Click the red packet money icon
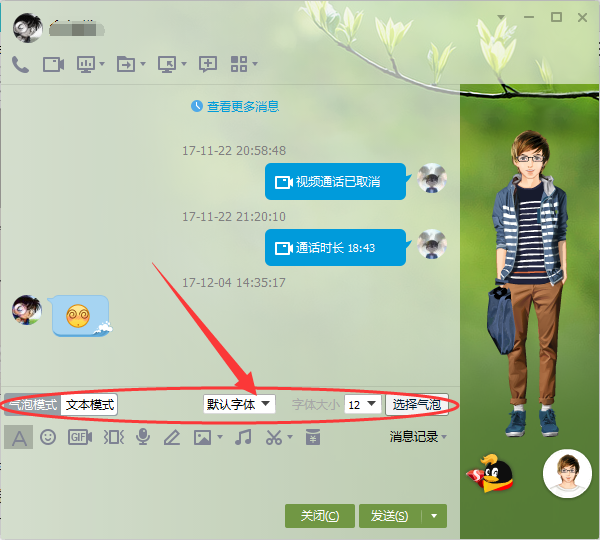The image size is (600, 540). tap(313, 437)
